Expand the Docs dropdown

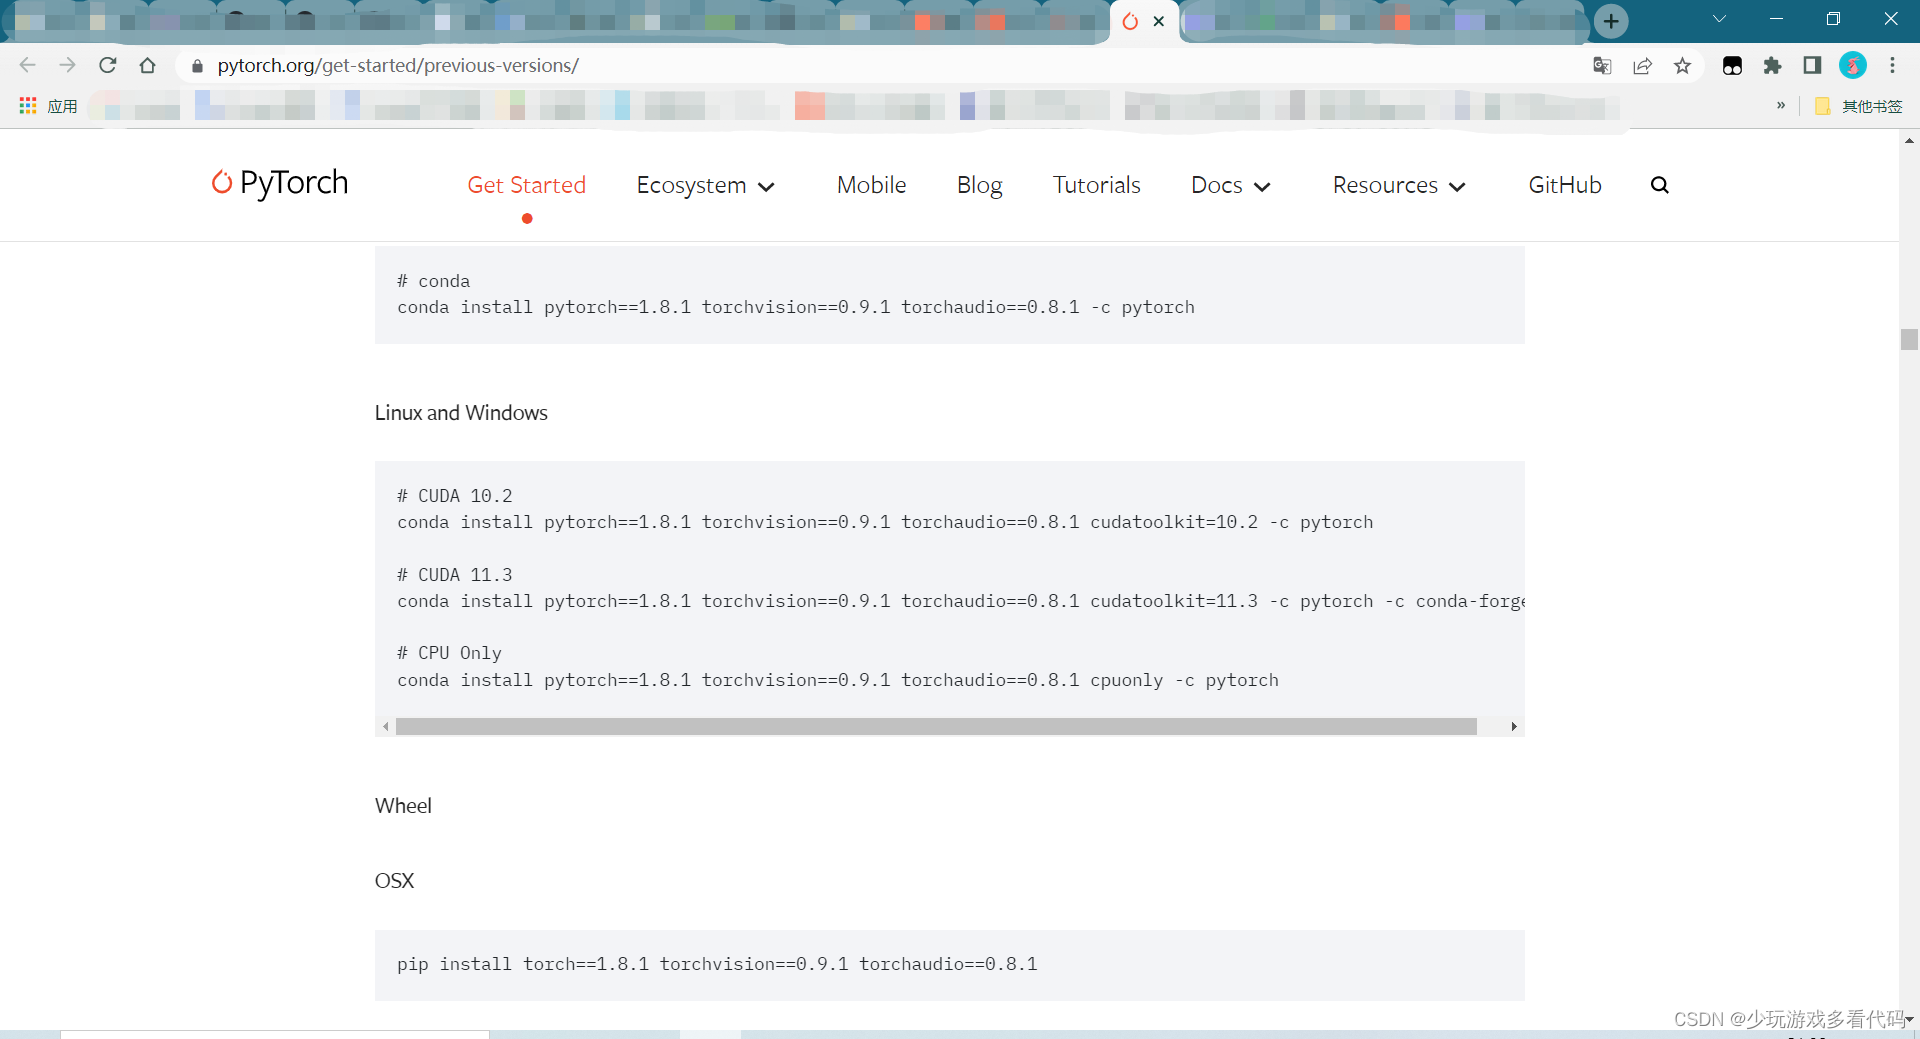point(1230,185)
